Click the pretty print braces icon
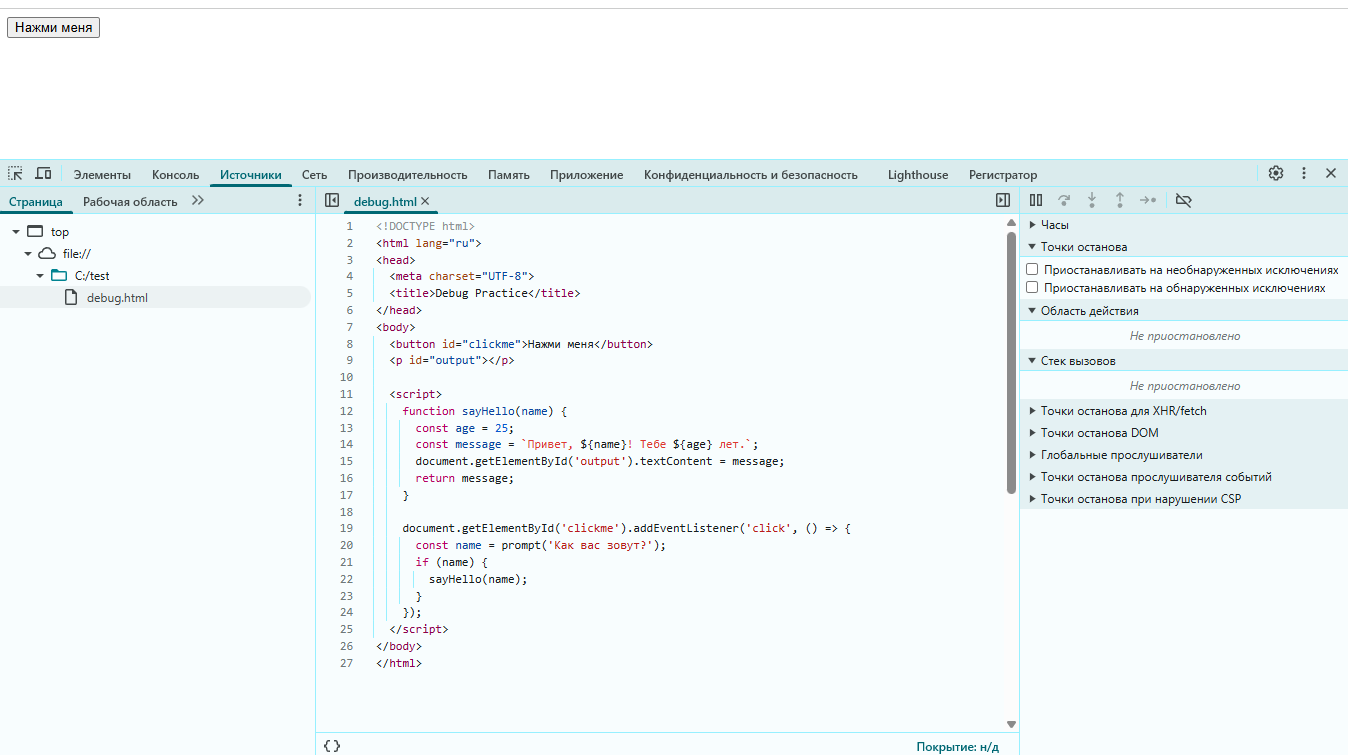1348x755 pixels. pos(332,746)
